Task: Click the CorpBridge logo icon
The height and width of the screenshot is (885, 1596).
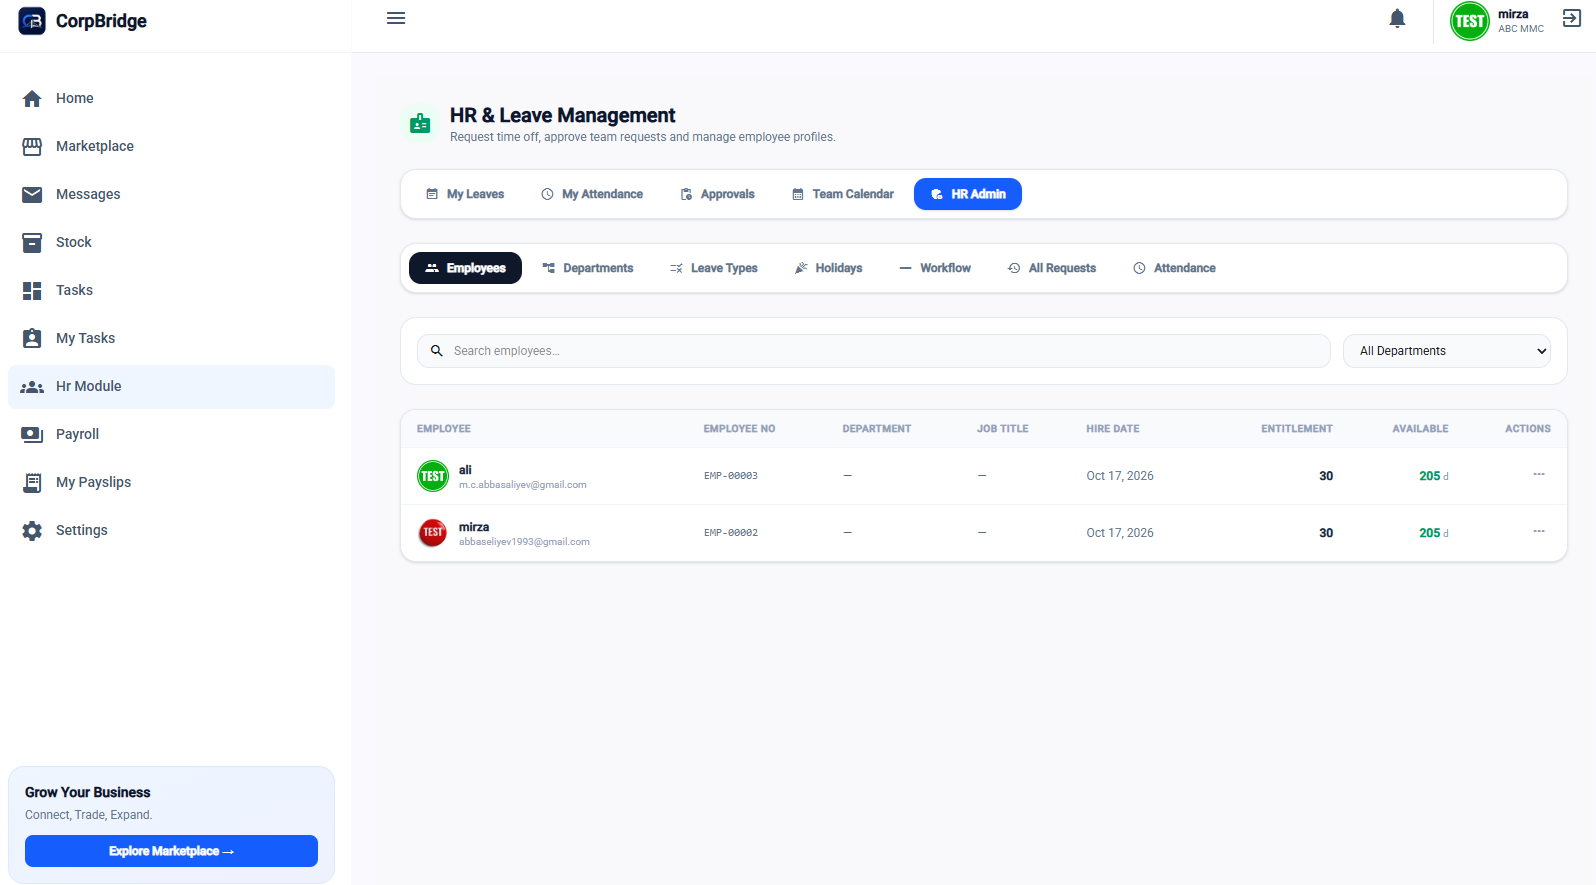Action: pos(32,21)
